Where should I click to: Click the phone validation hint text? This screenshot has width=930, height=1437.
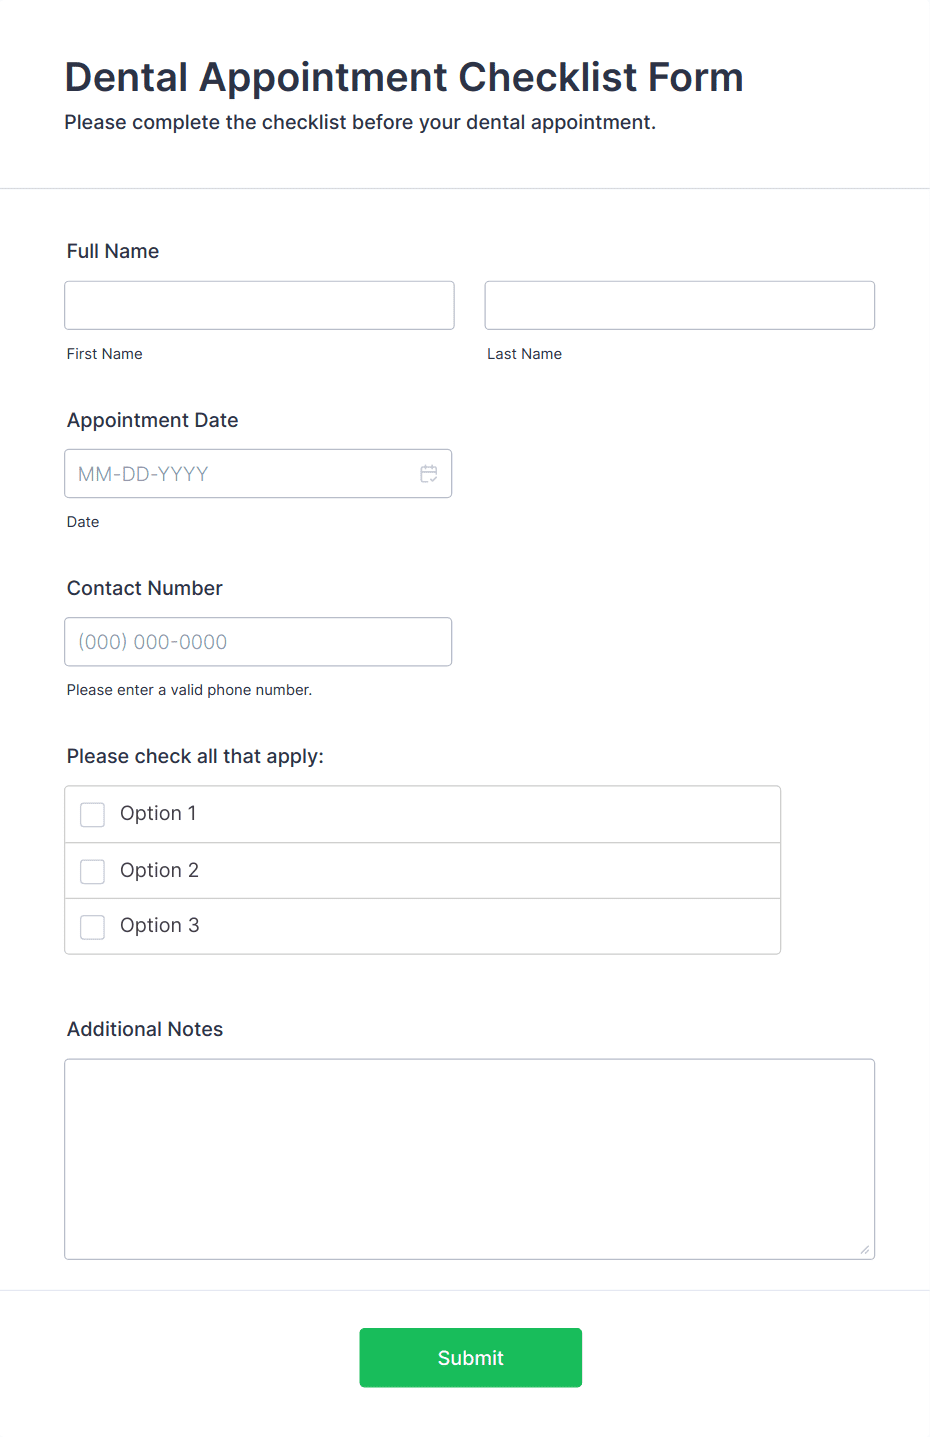[x=189, y=690]
